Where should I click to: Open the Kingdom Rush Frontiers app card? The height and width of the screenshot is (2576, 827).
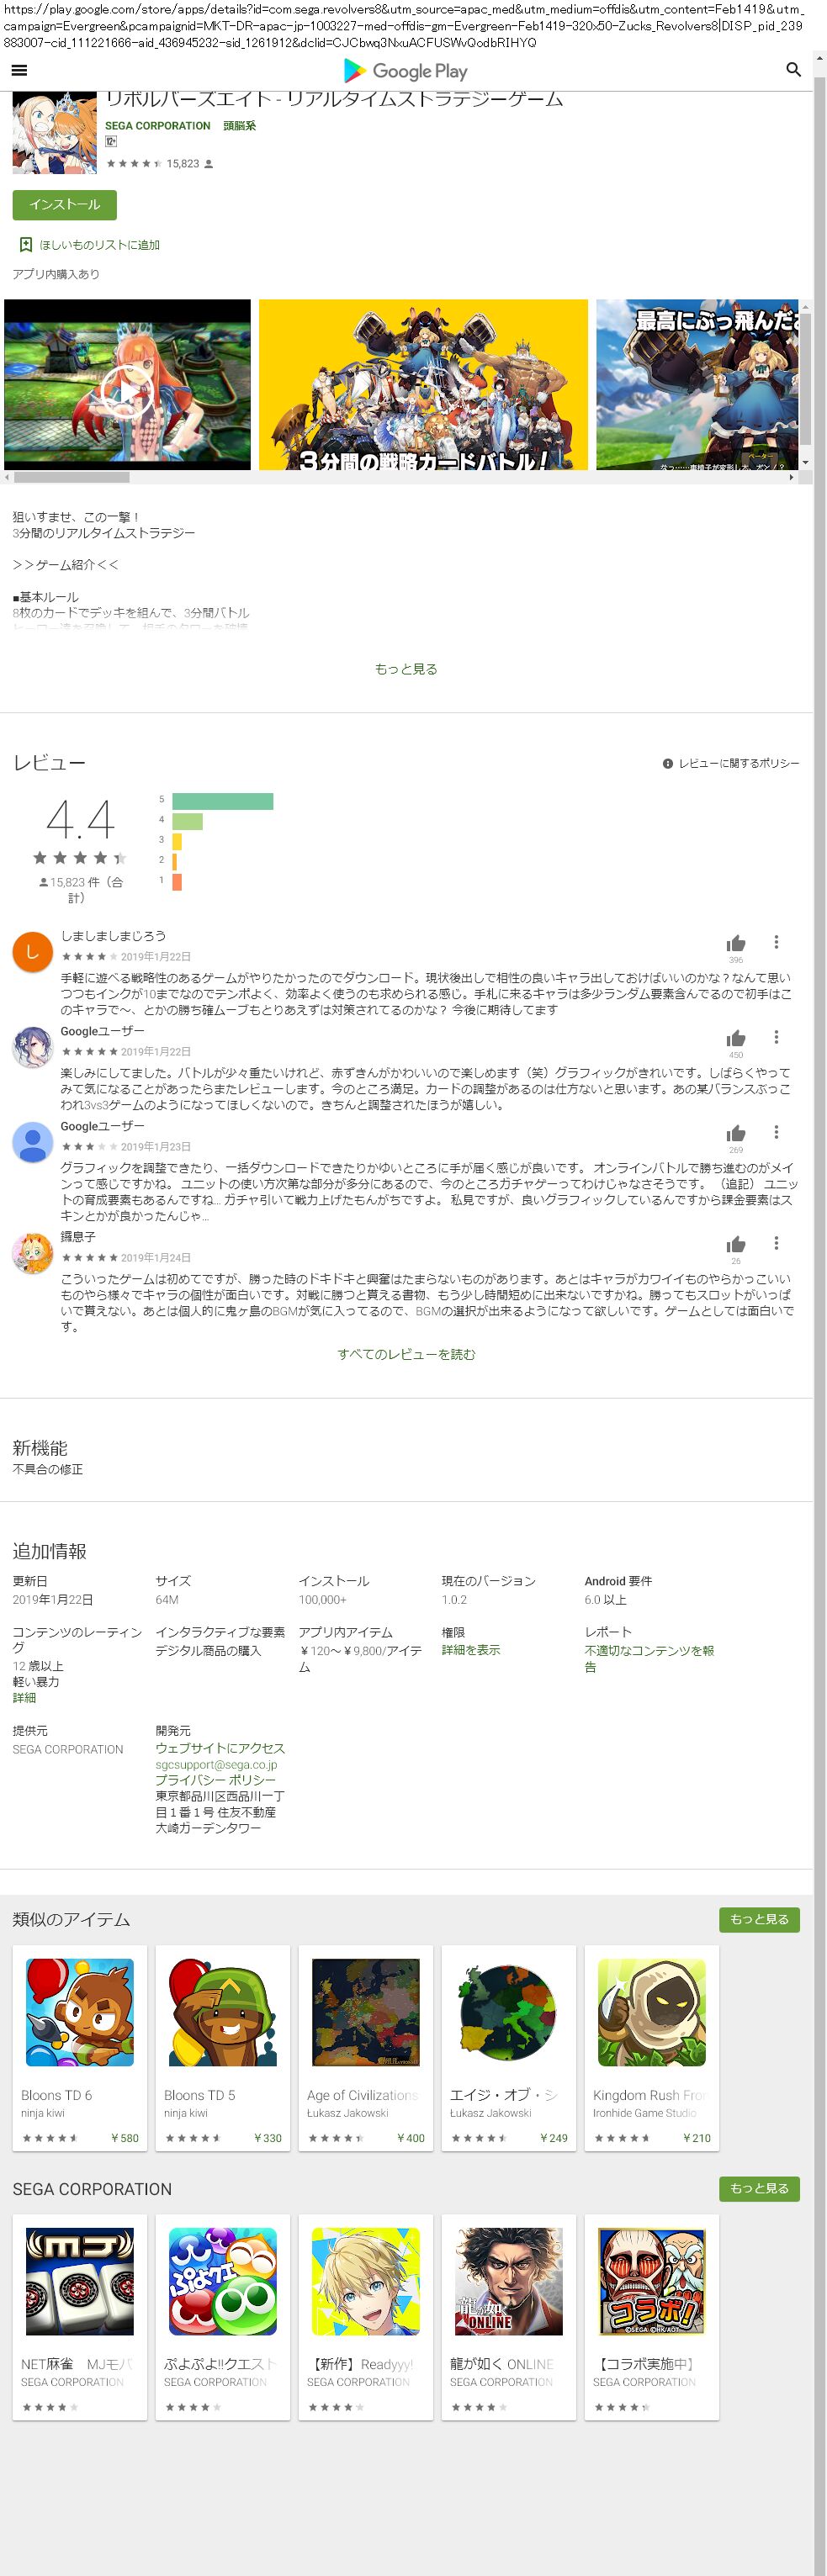(651, 2048)
